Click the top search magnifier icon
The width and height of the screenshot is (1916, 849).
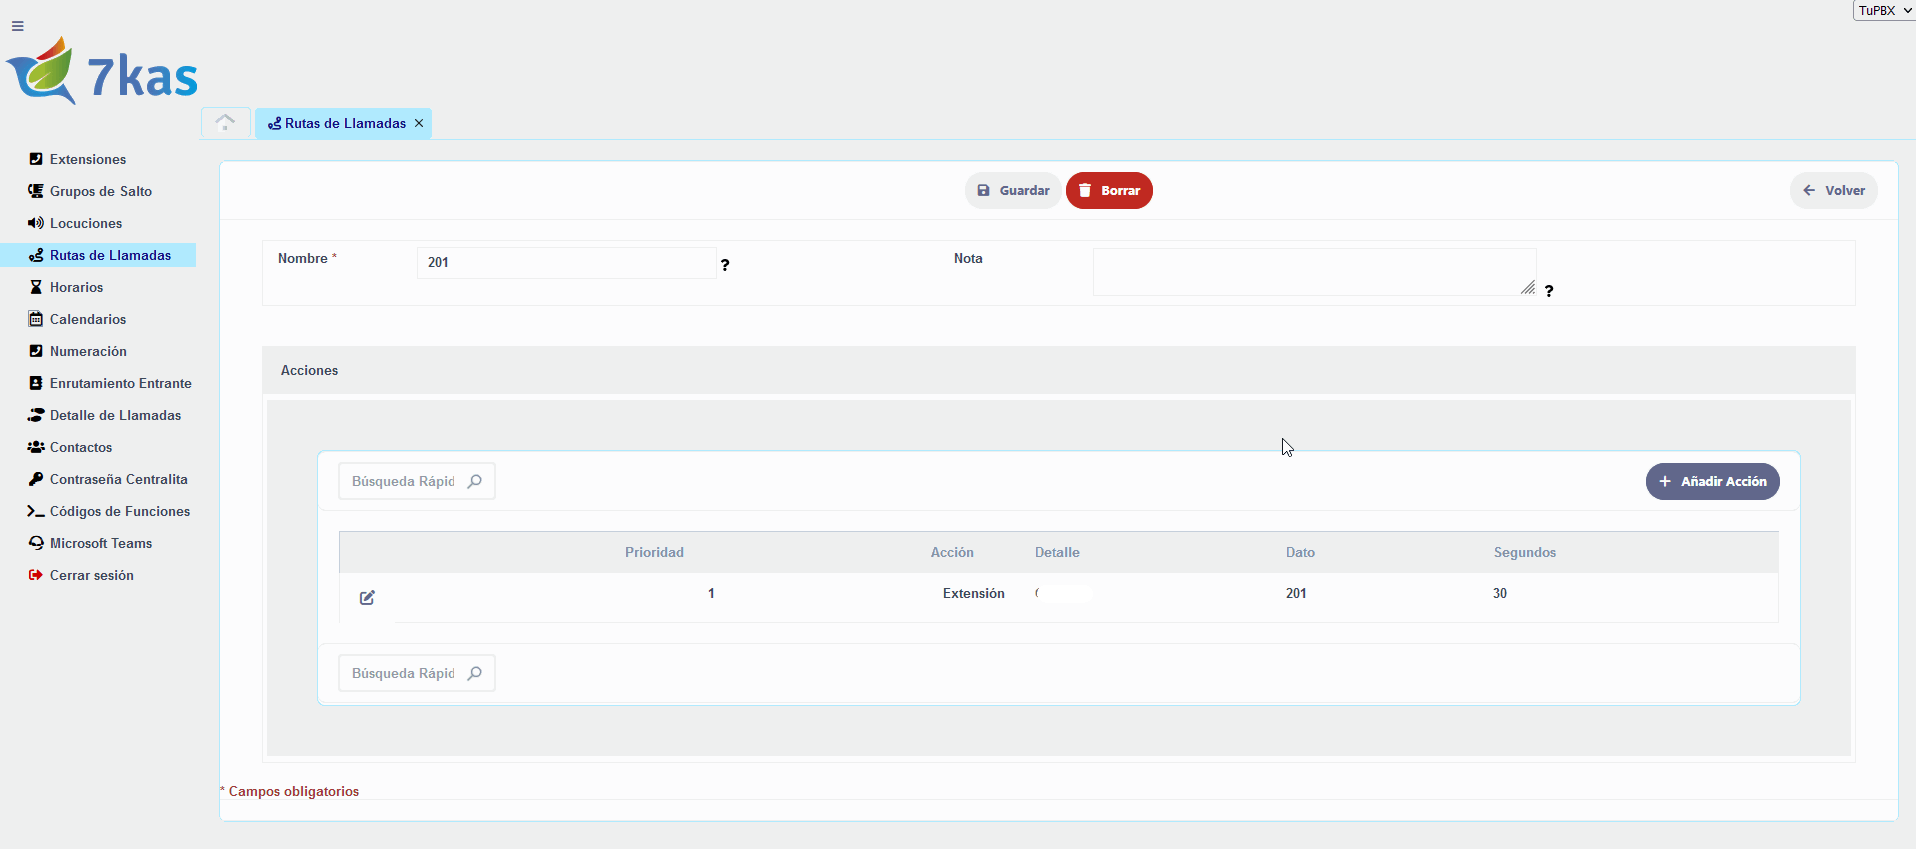(x=475, y=481)
